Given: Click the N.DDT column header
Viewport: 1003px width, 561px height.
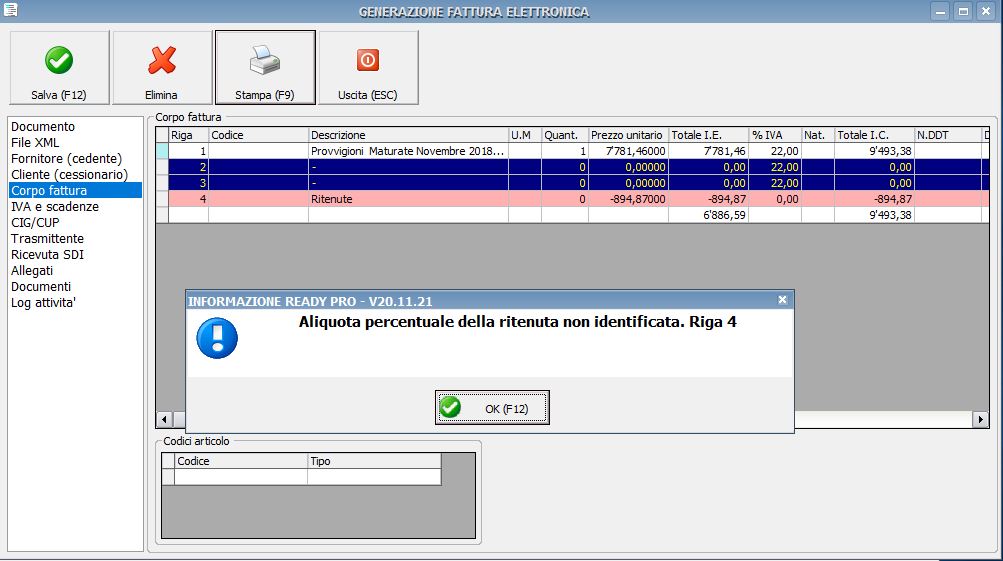Looking at the screenshot, I should coord(948,135).
